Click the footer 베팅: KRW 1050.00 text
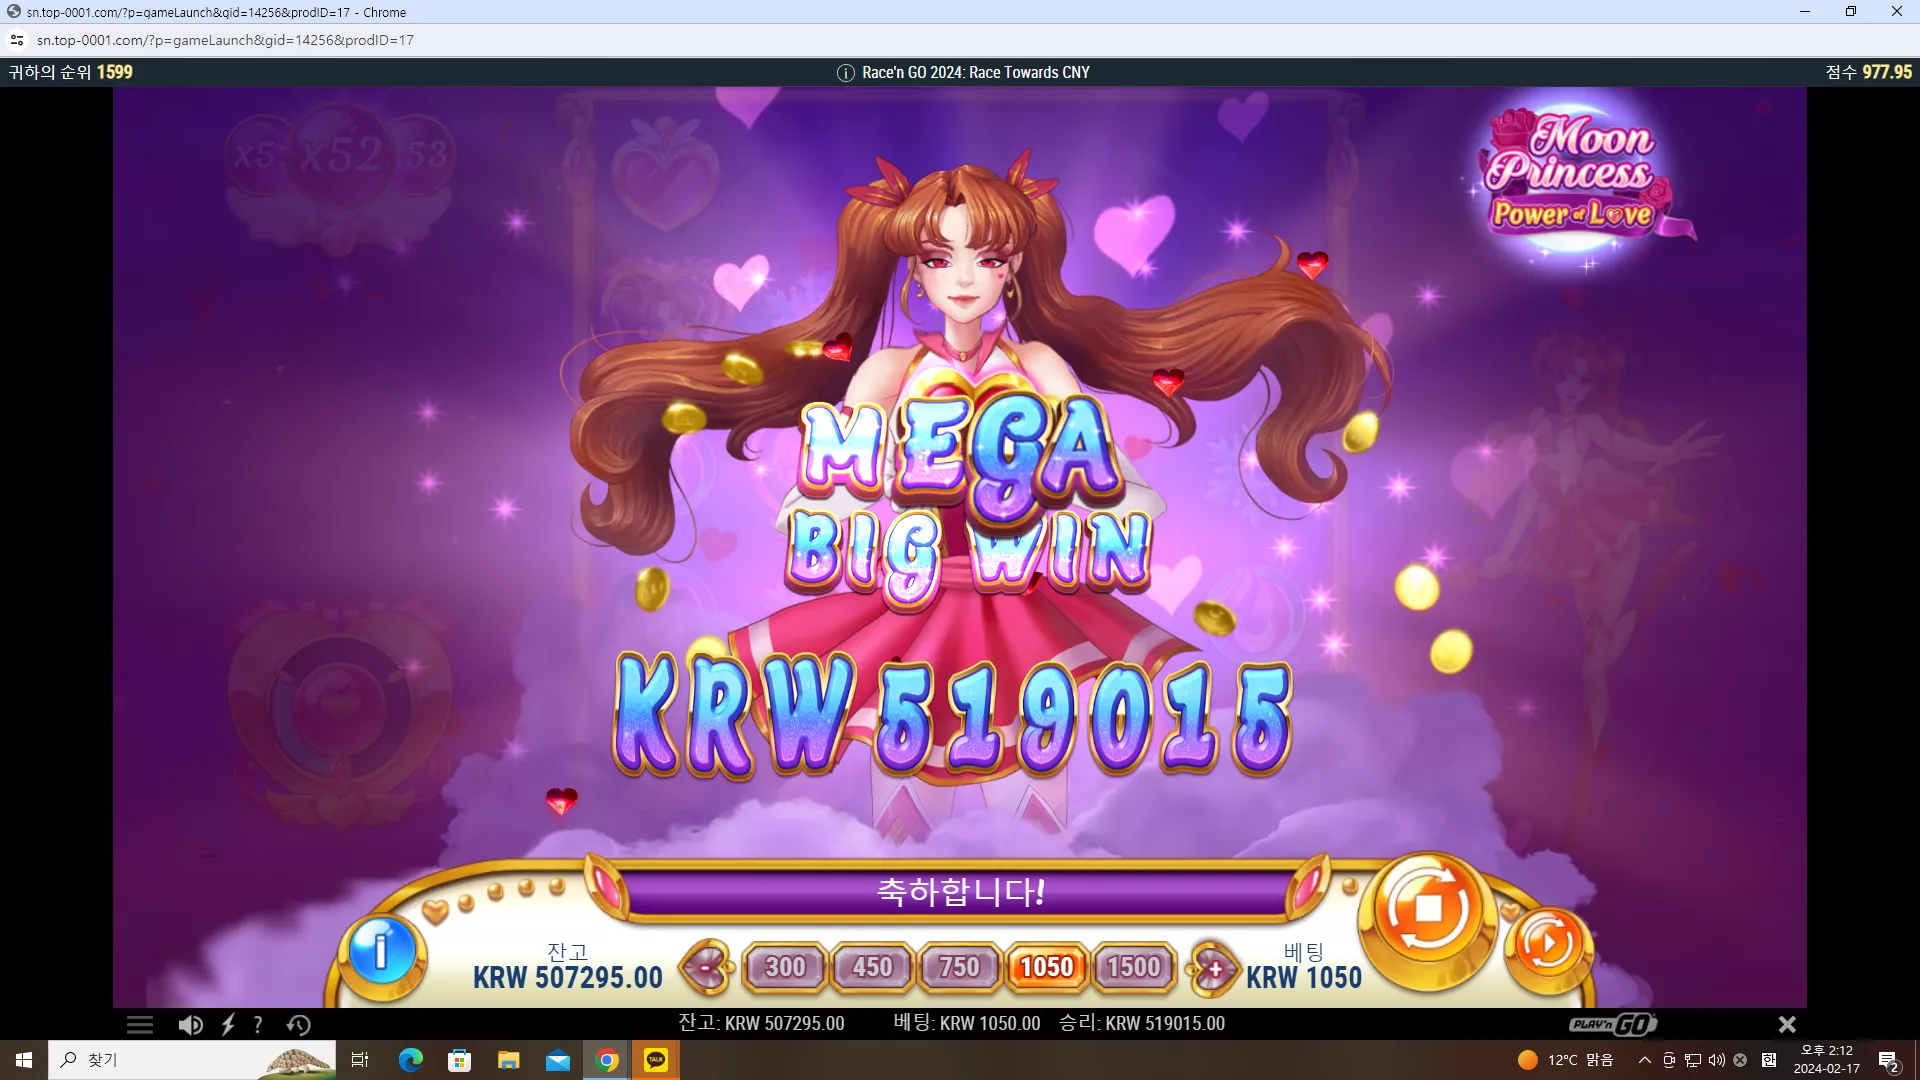1920x1080 pixels. [x=966, y=1023]
